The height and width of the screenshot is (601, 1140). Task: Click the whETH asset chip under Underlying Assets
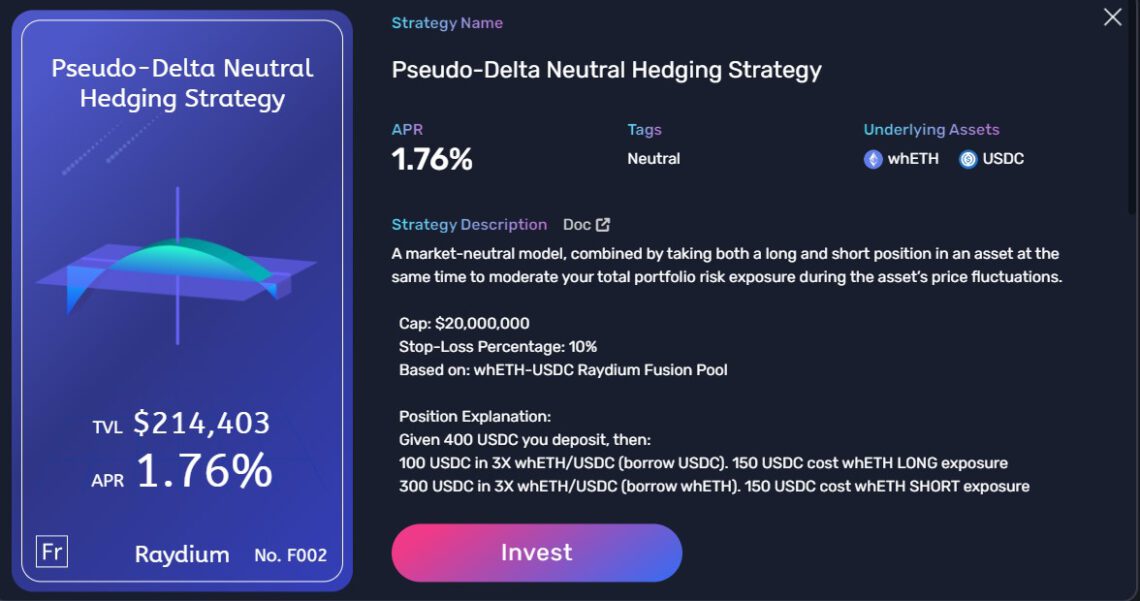[900, 158]
